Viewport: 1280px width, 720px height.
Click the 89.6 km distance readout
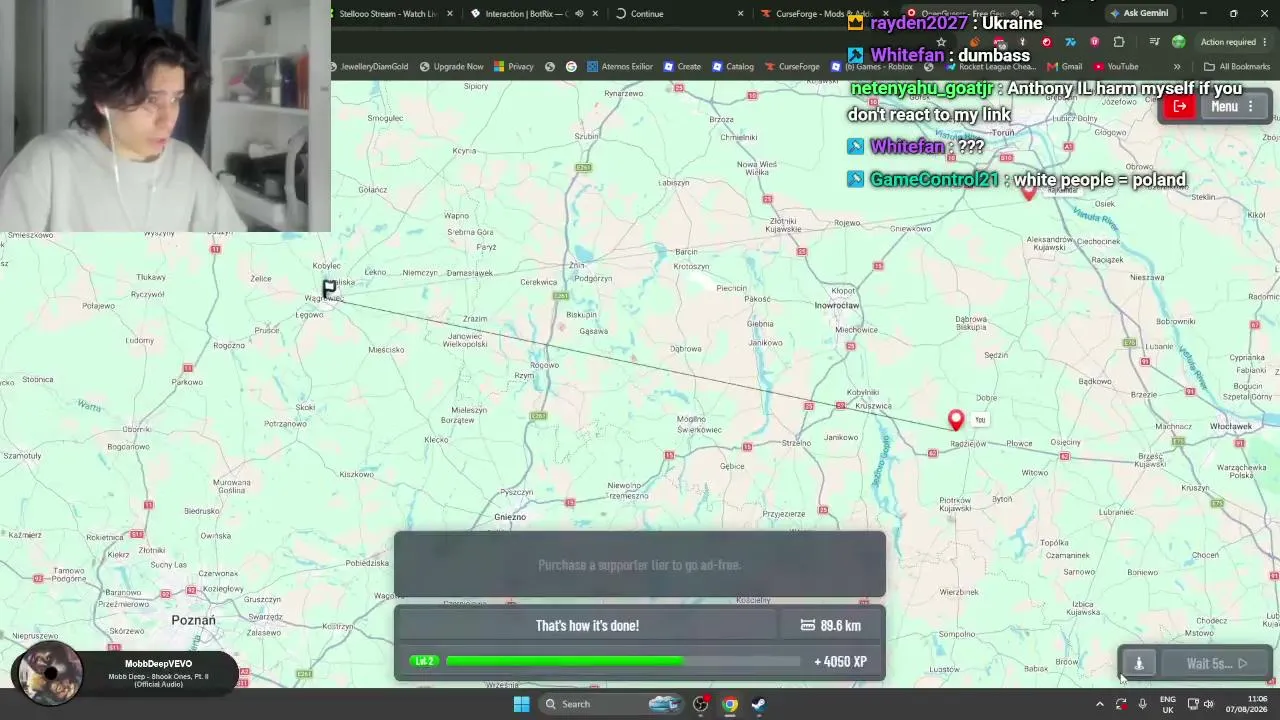pos(831,626)
